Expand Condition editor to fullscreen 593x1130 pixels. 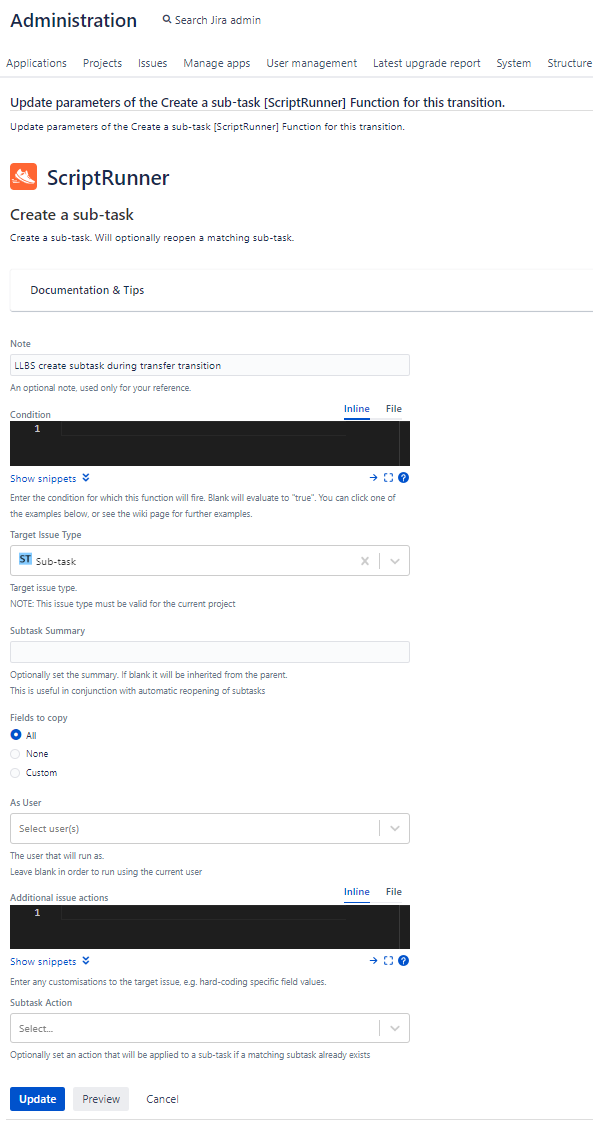[388, 477]
